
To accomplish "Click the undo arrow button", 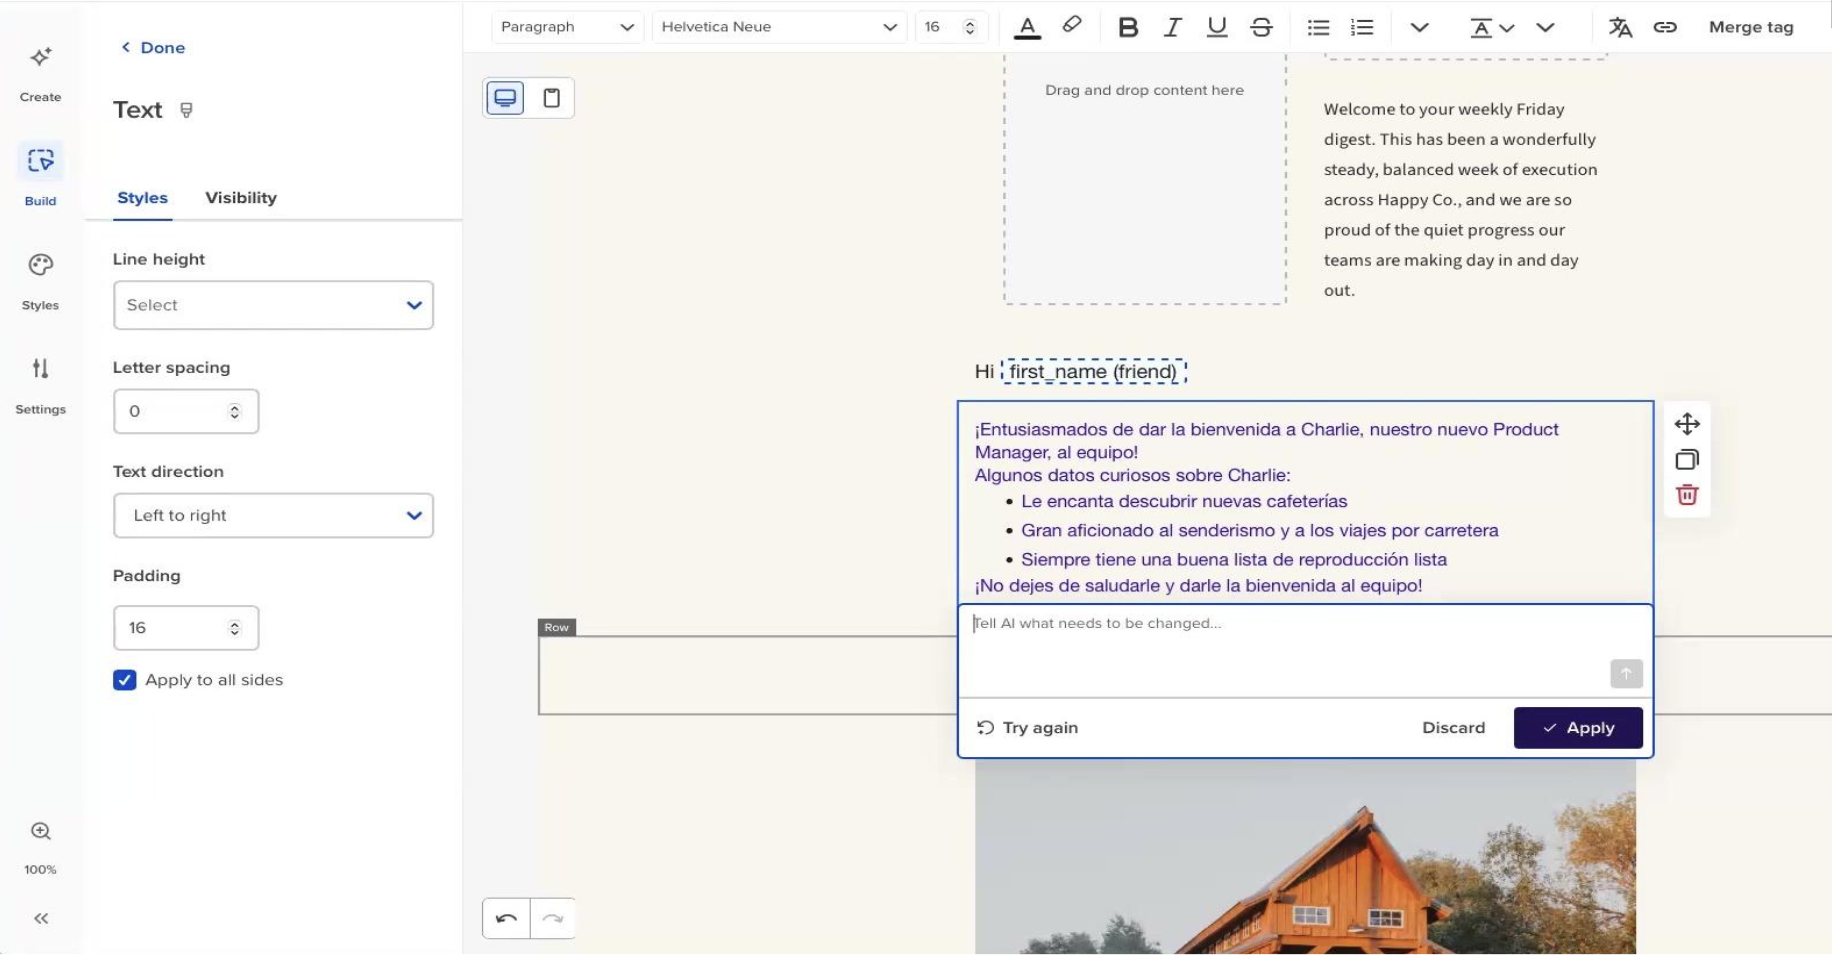I will [x=506, y=918].
